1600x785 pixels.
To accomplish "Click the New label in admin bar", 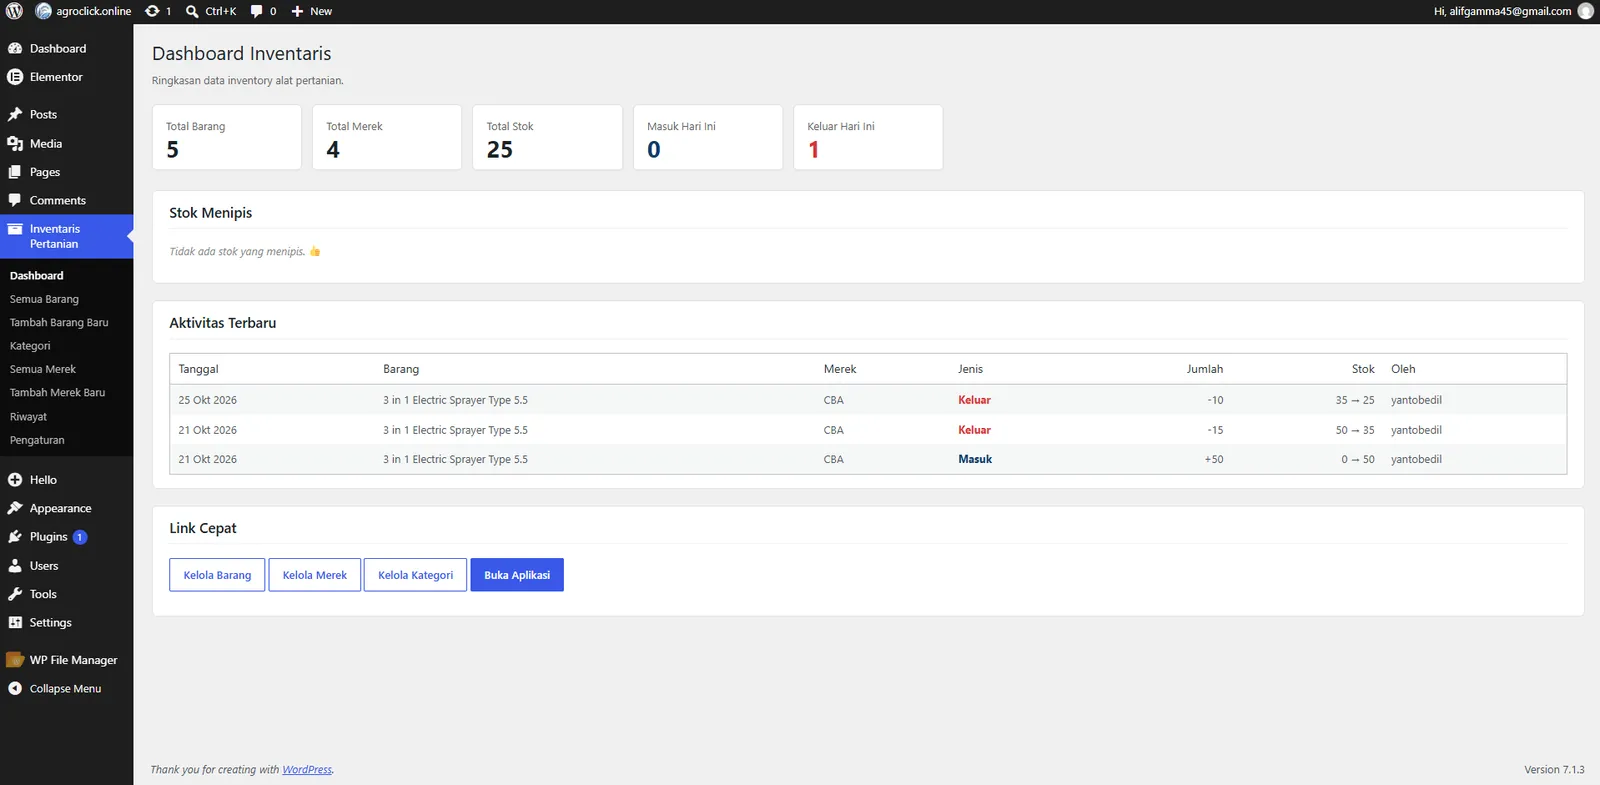I will pyautogui.click(x=321, y=11).
